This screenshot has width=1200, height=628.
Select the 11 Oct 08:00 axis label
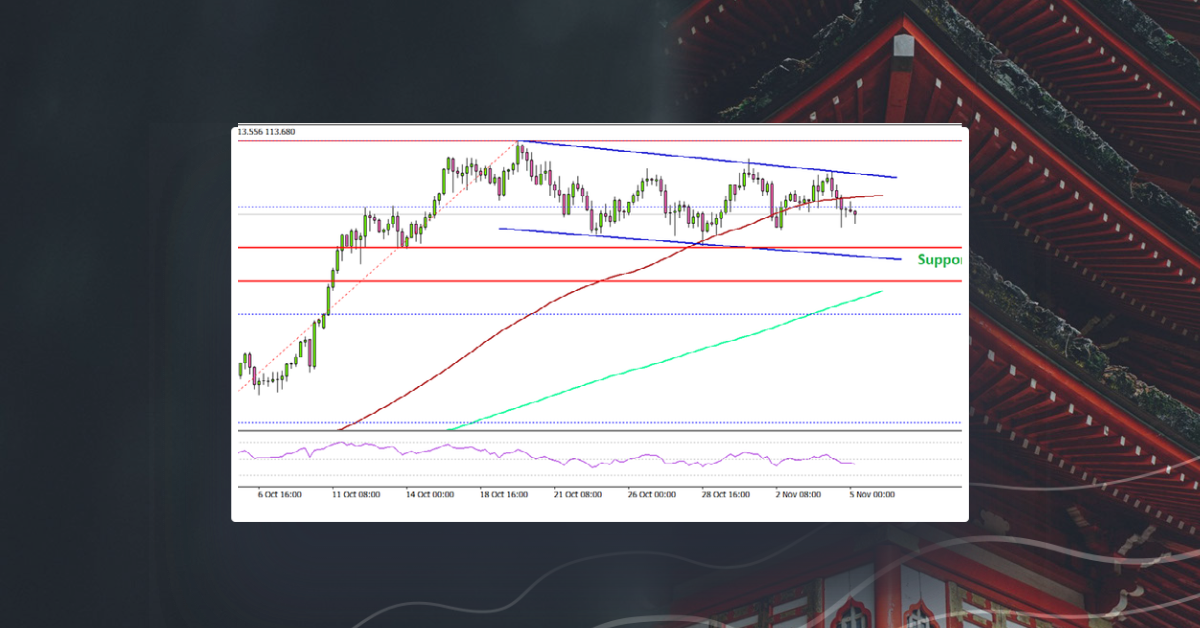point(355,493)
